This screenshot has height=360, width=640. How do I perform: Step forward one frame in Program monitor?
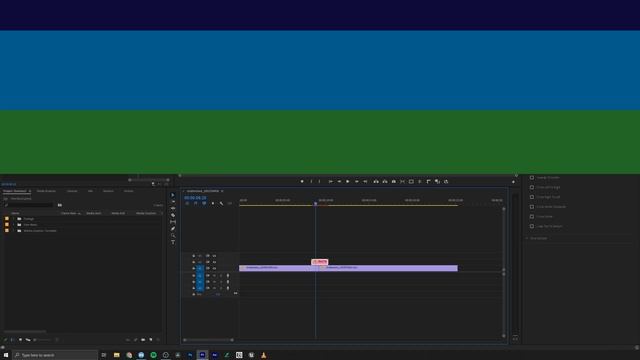point(357,182)
